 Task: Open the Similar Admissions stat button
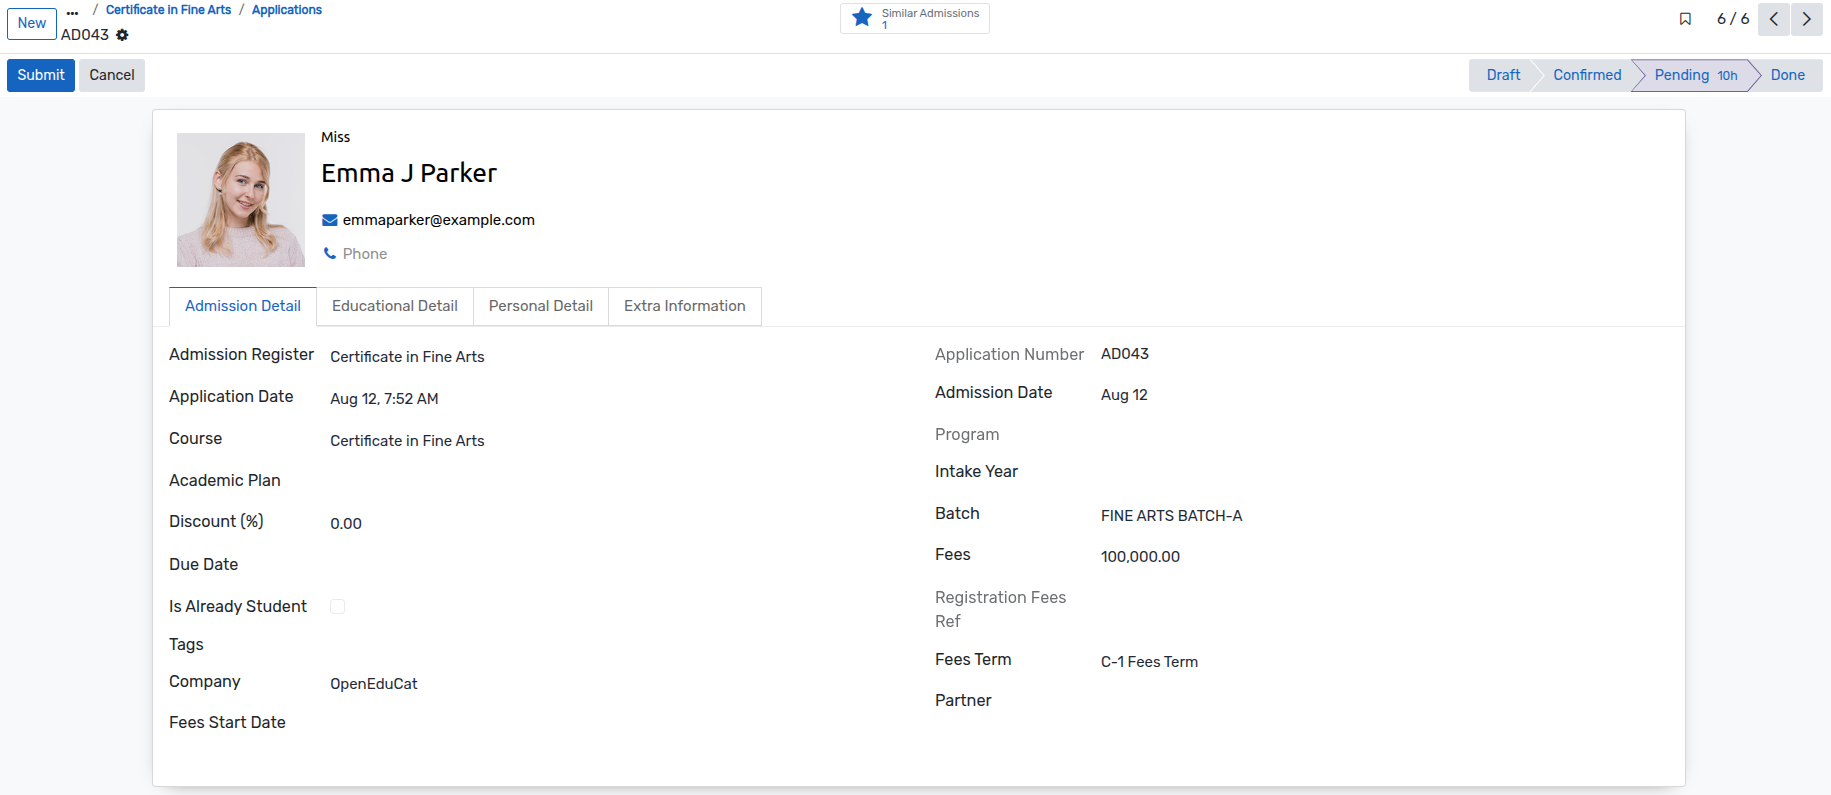[915, 18]
